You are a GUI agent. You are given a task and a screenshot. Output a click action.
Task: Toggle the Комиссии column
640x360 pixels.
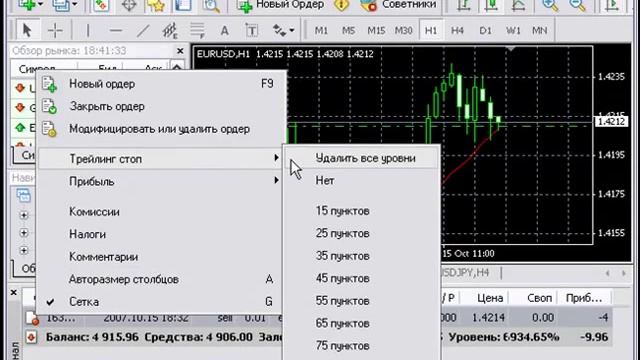pyautogui.click(x=159, y=212)
